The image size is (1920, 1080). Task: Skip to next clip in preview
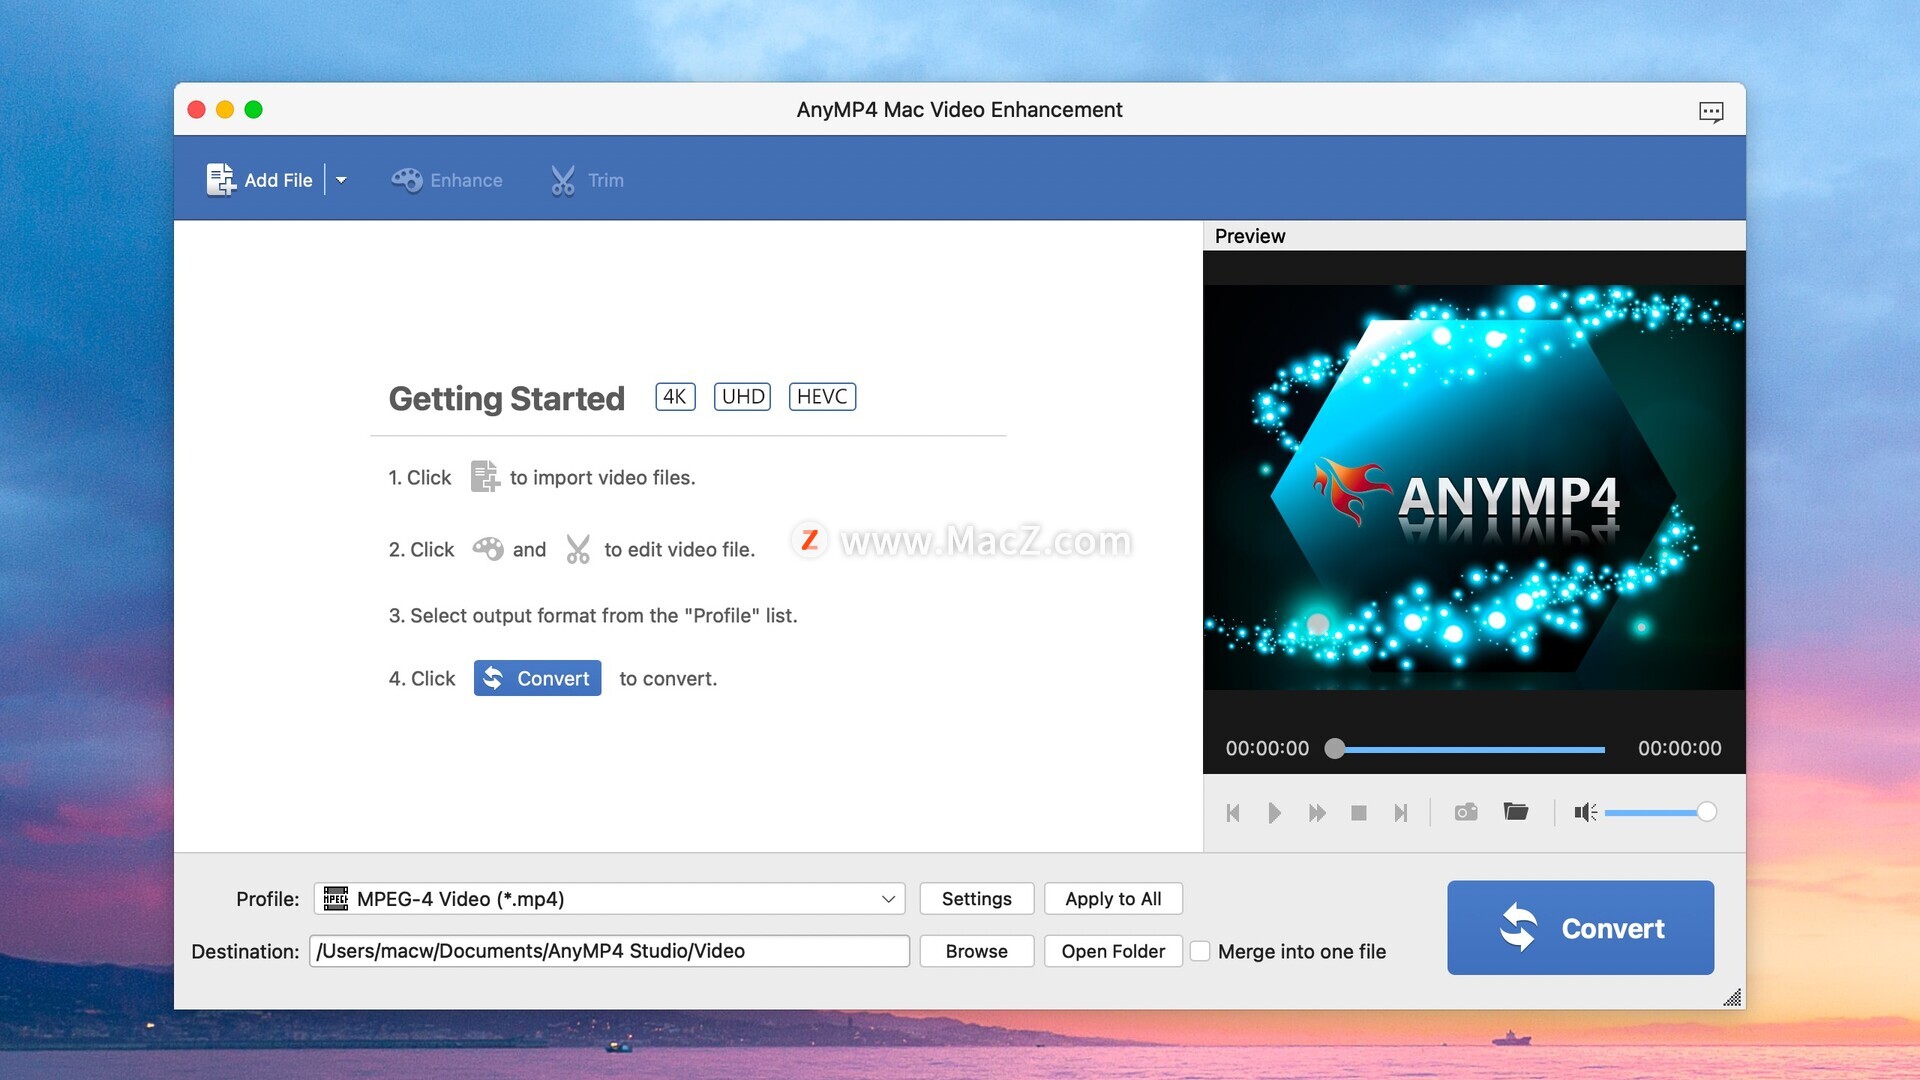(x=1400, y=813)
